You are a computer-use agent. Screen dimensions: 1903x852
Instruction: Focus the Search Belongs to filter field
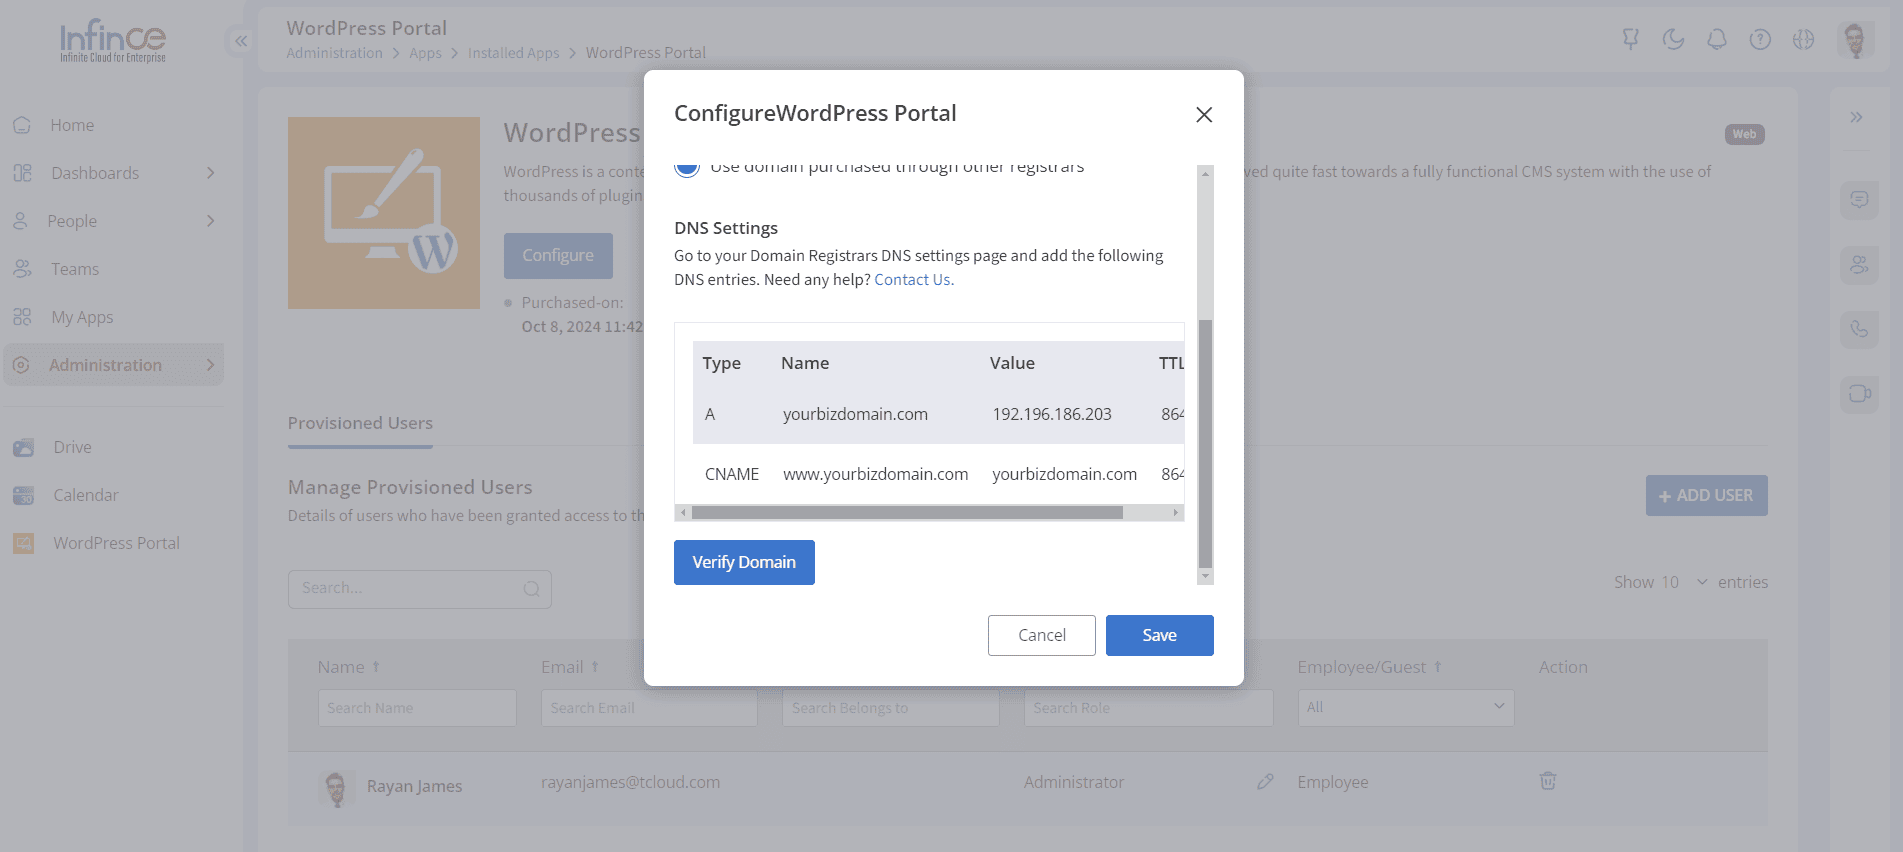(x=891, y=708)
